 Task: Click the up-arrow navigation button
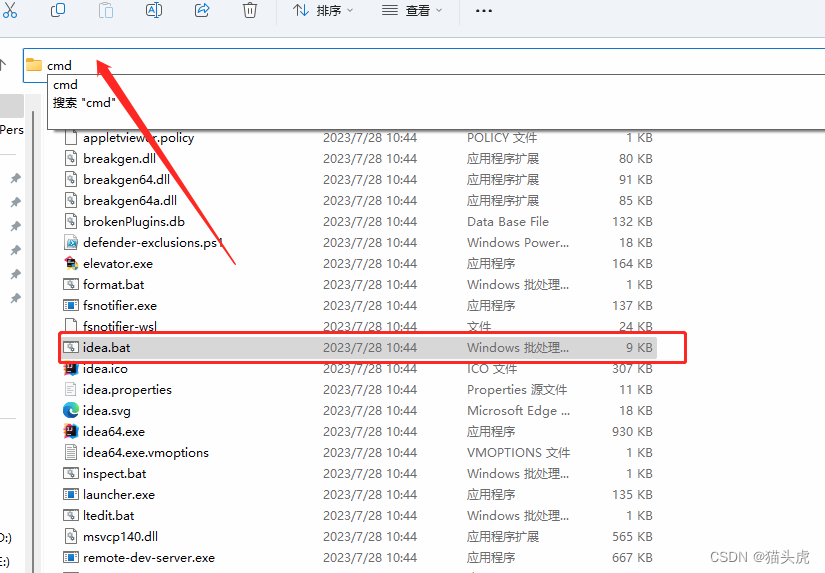[3, 65]
